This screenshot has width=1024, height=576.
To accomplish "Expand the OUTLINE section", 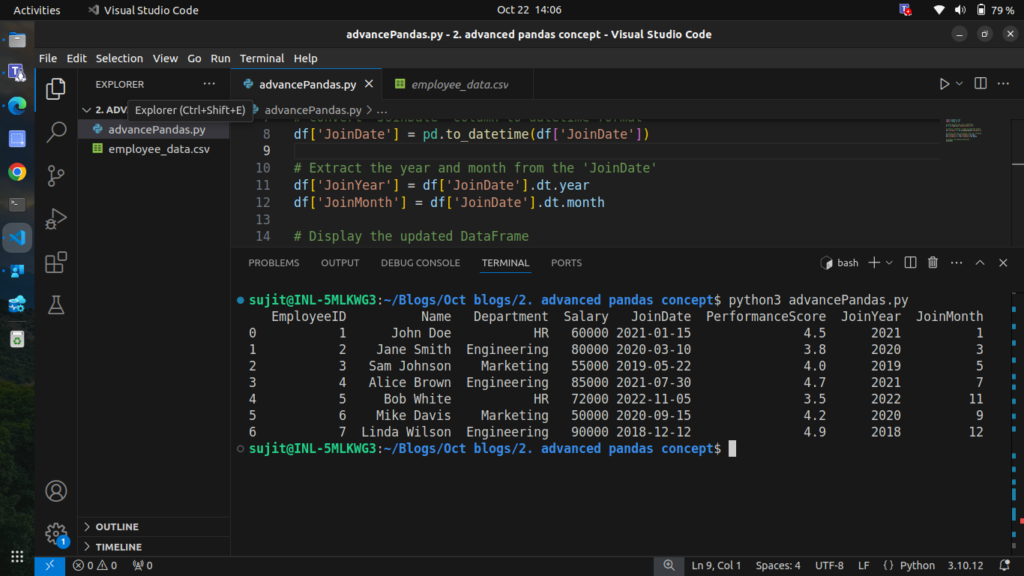I will point(117,527).
